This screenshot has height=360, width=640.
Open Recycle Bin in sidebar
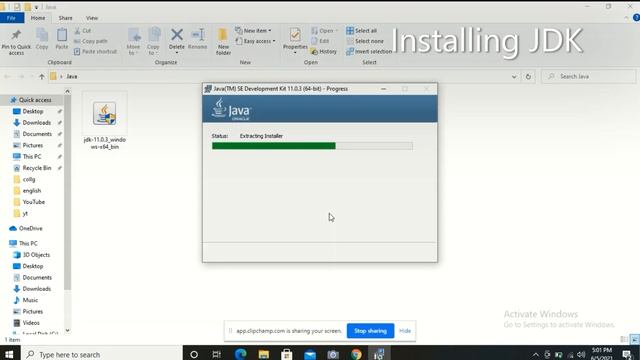point(36,168)
